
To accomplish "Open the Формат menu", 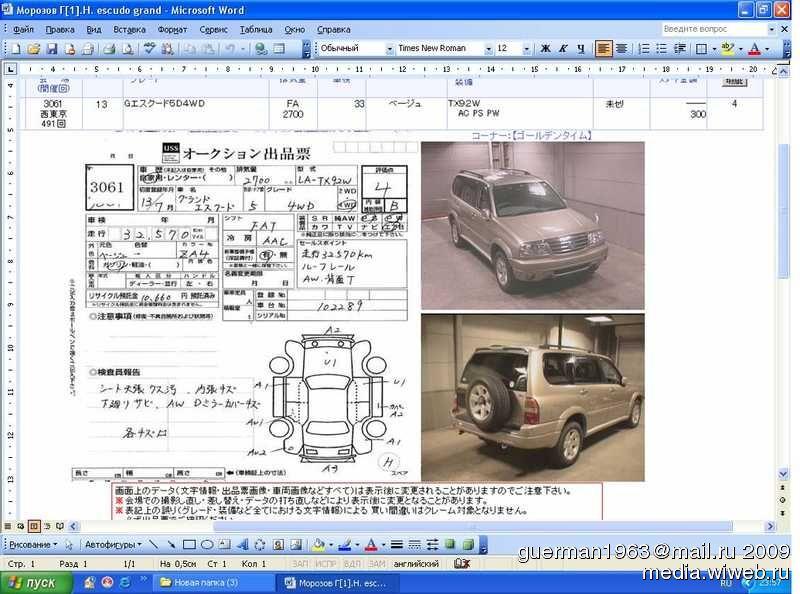I will click(x=172, y=30).
